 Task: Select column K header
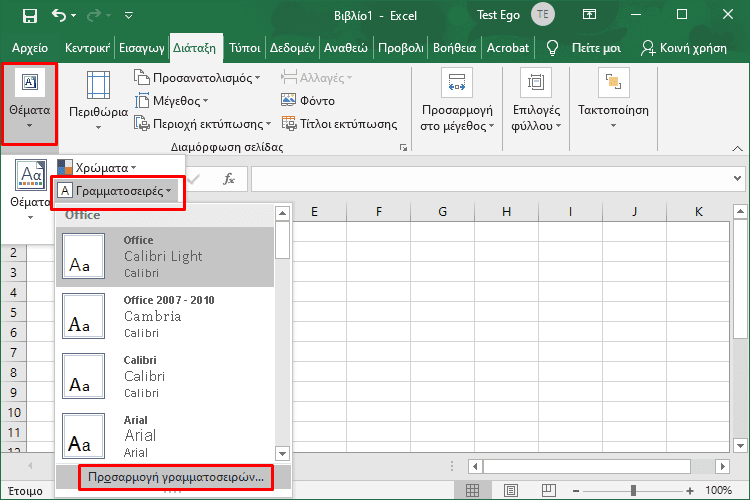(x=698, y=211)
